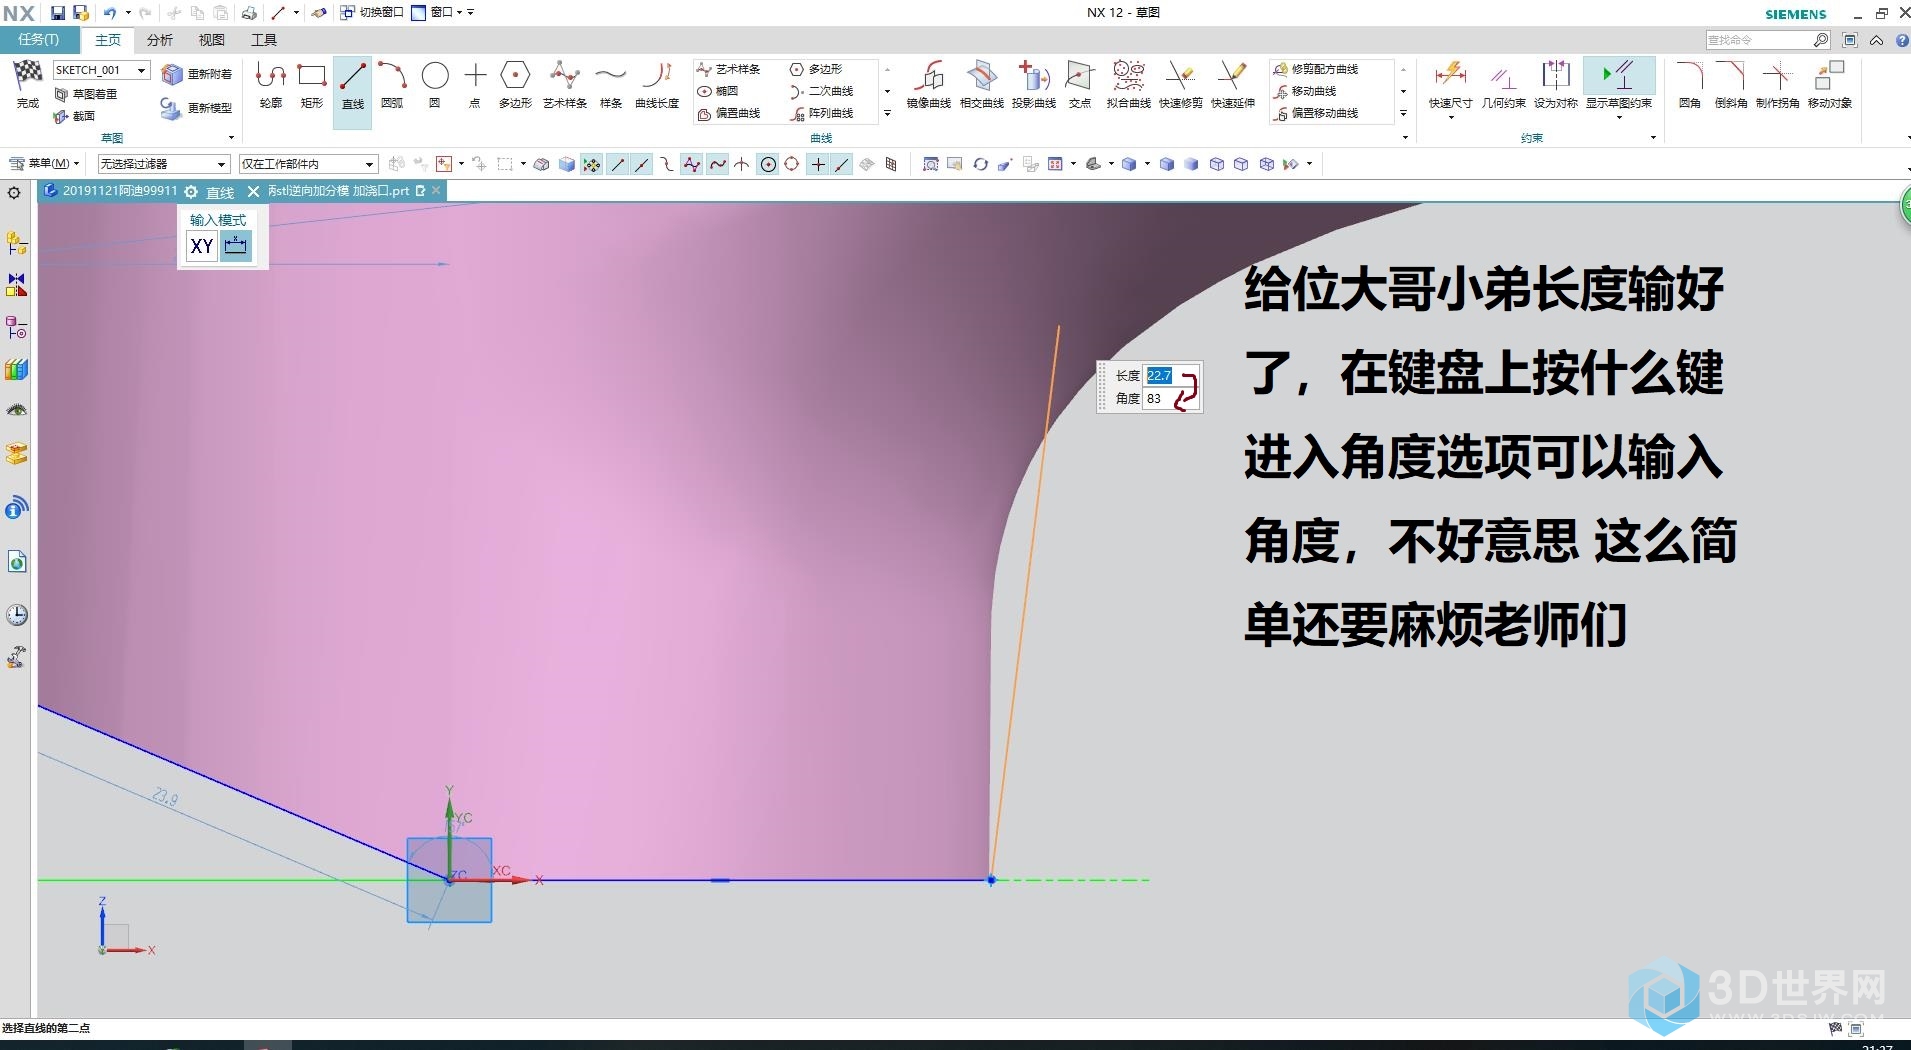Open the Window (窗口) dropdown in title bar
Screen dimensions: 1911x1050
438,12
